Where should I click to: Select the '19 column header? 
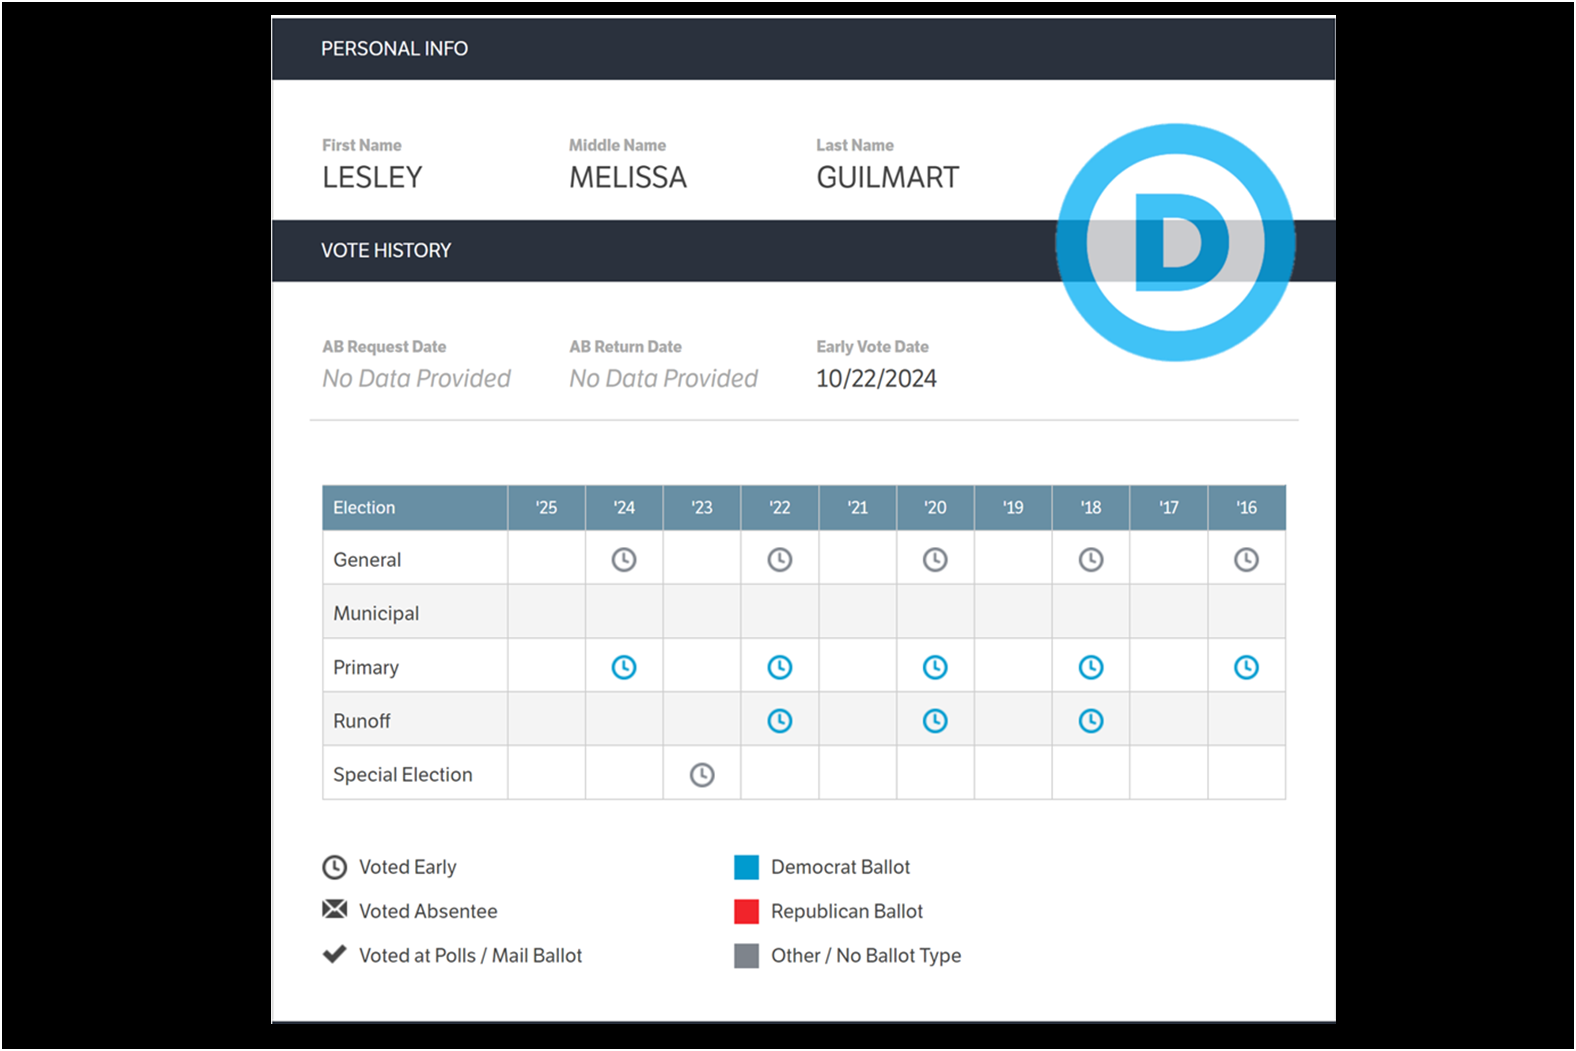click(x=1013, y=508)
